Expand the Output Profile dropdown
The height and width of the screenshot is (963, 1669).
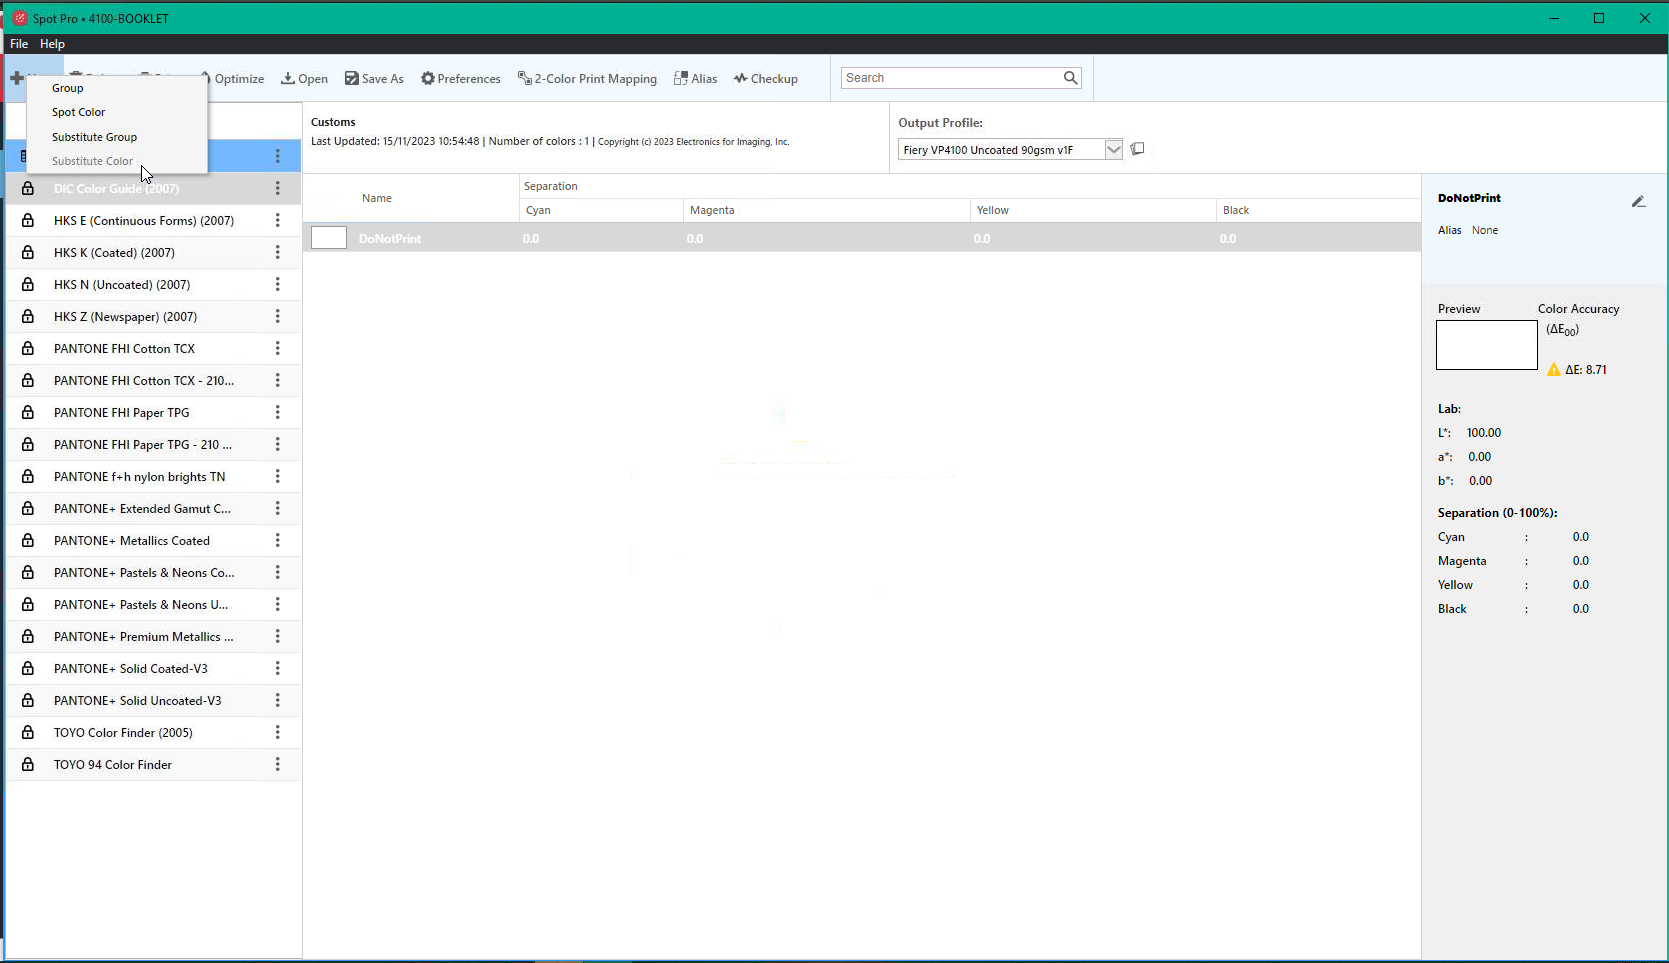point(1113,149)
